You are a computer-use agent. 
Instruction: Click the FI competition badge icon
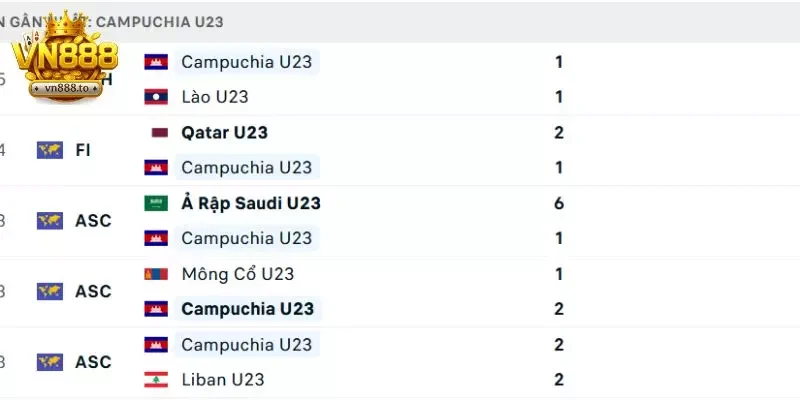click(49, 150)
